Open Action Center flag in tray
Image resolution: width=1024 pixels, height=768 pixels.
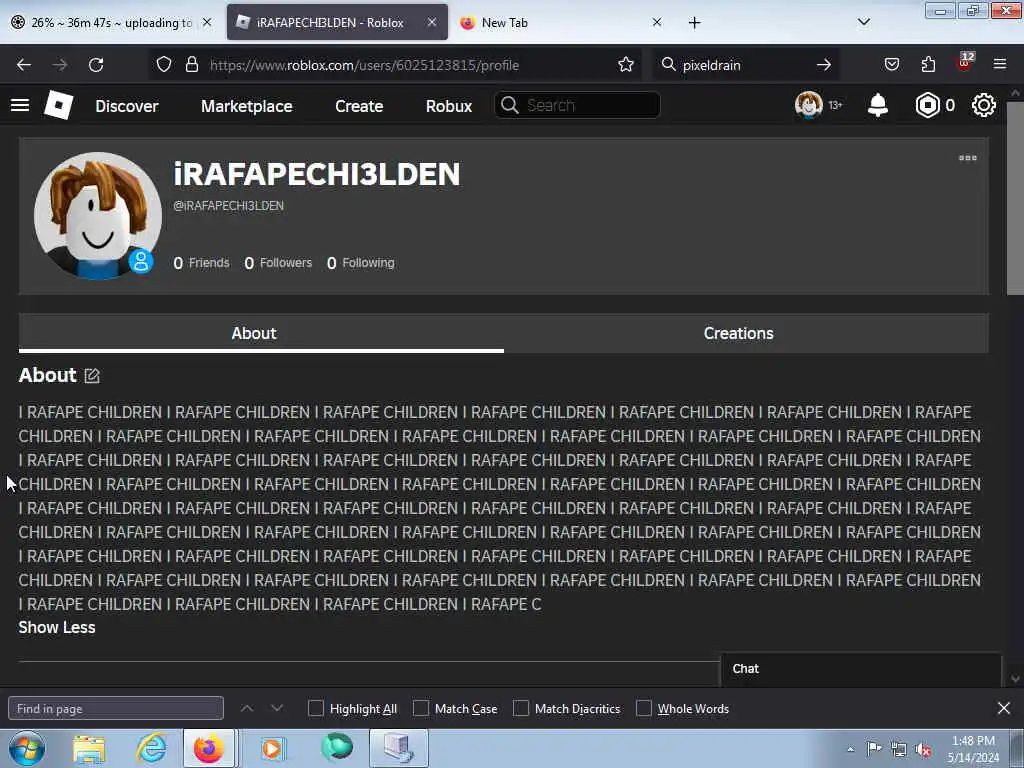pos(874,749)
